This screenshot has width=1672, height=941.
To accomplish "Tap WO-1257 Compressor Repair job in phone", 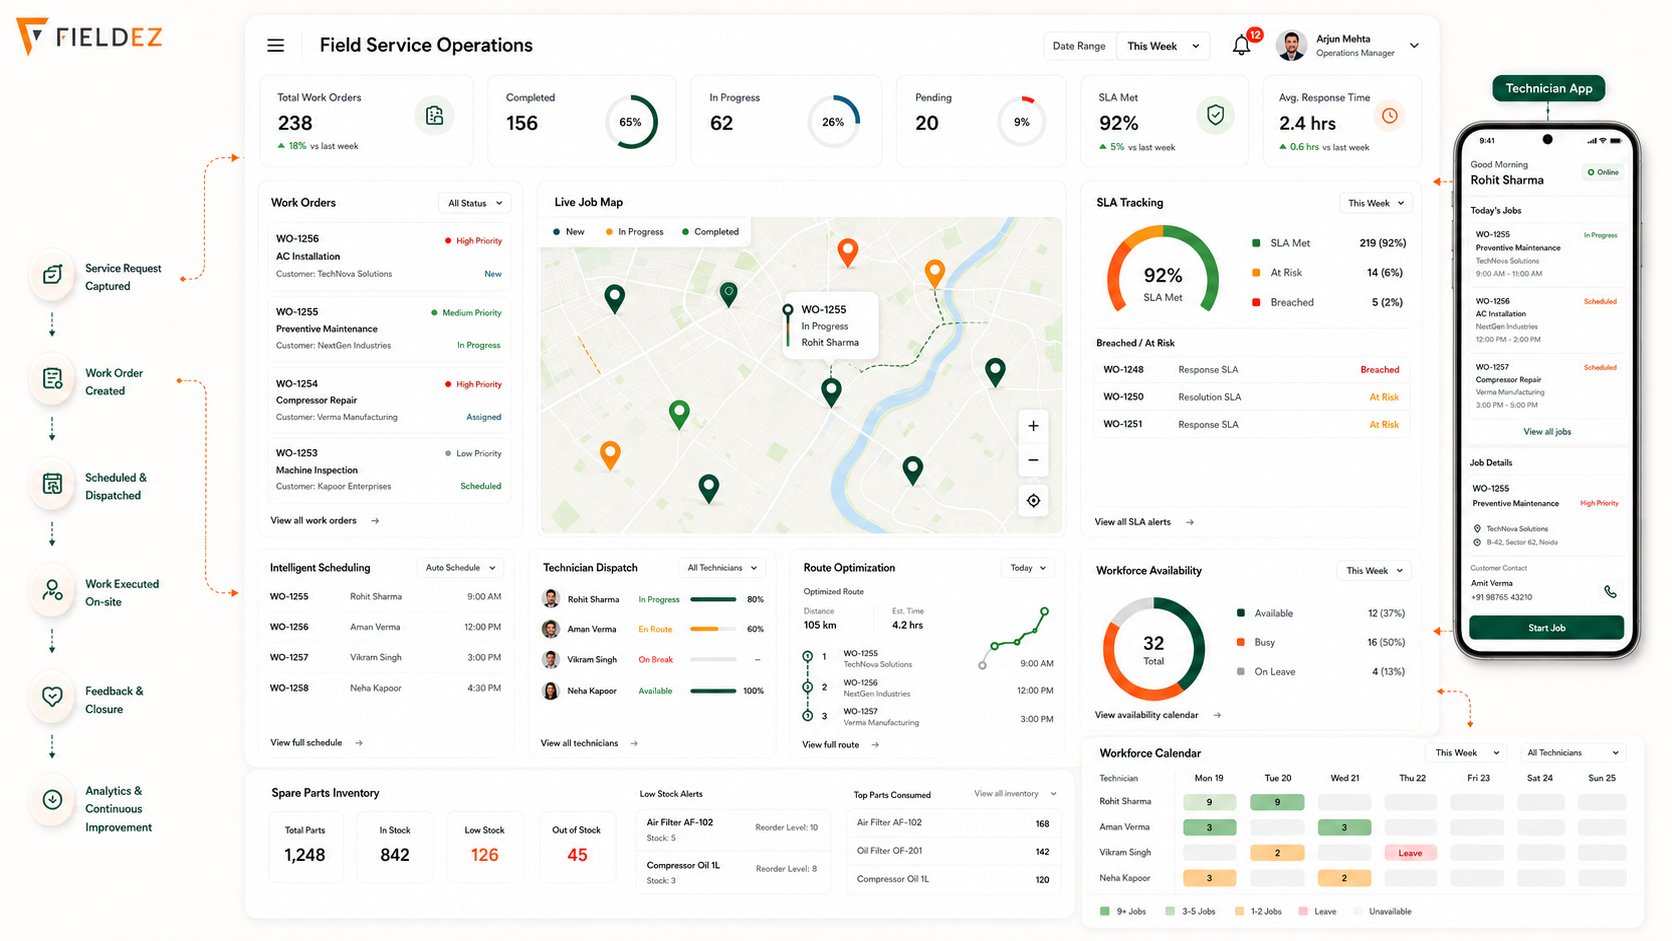I will pyautogui.click(x=1546, y=386).
